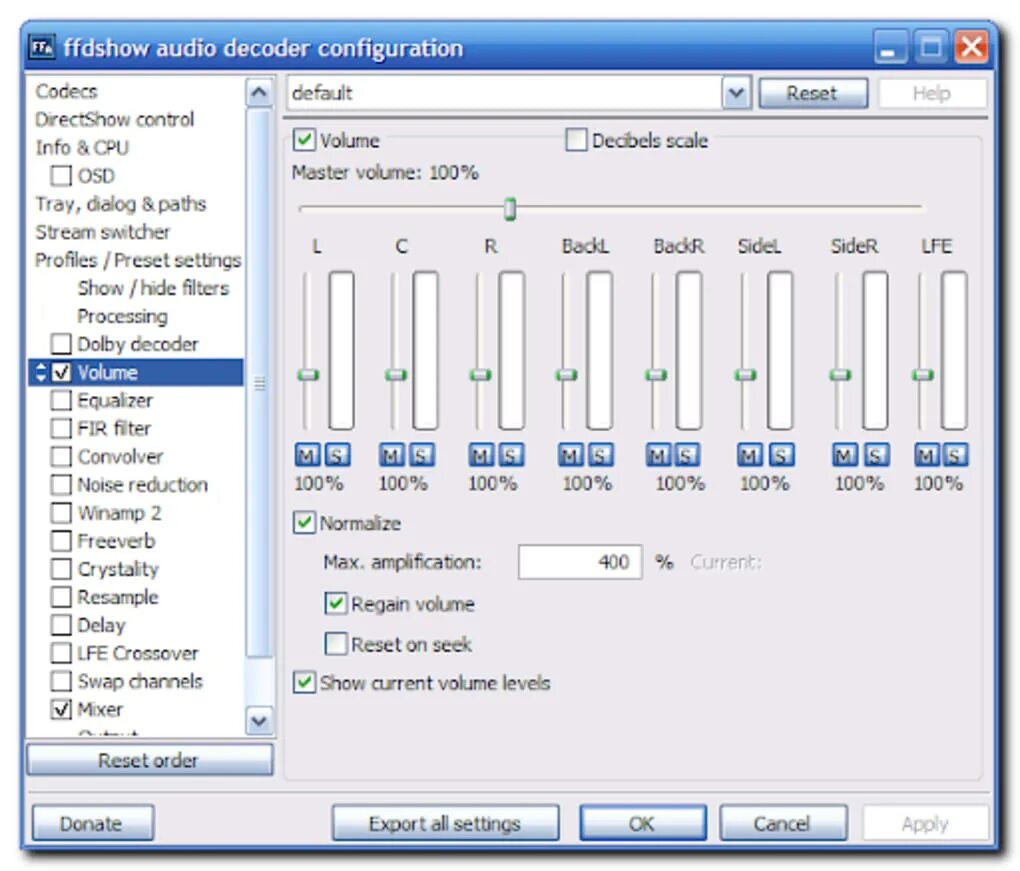Solo the BackL channel with S button
Image resolution: width=1020 pixels, height=871 pixels.
point(600,455)
